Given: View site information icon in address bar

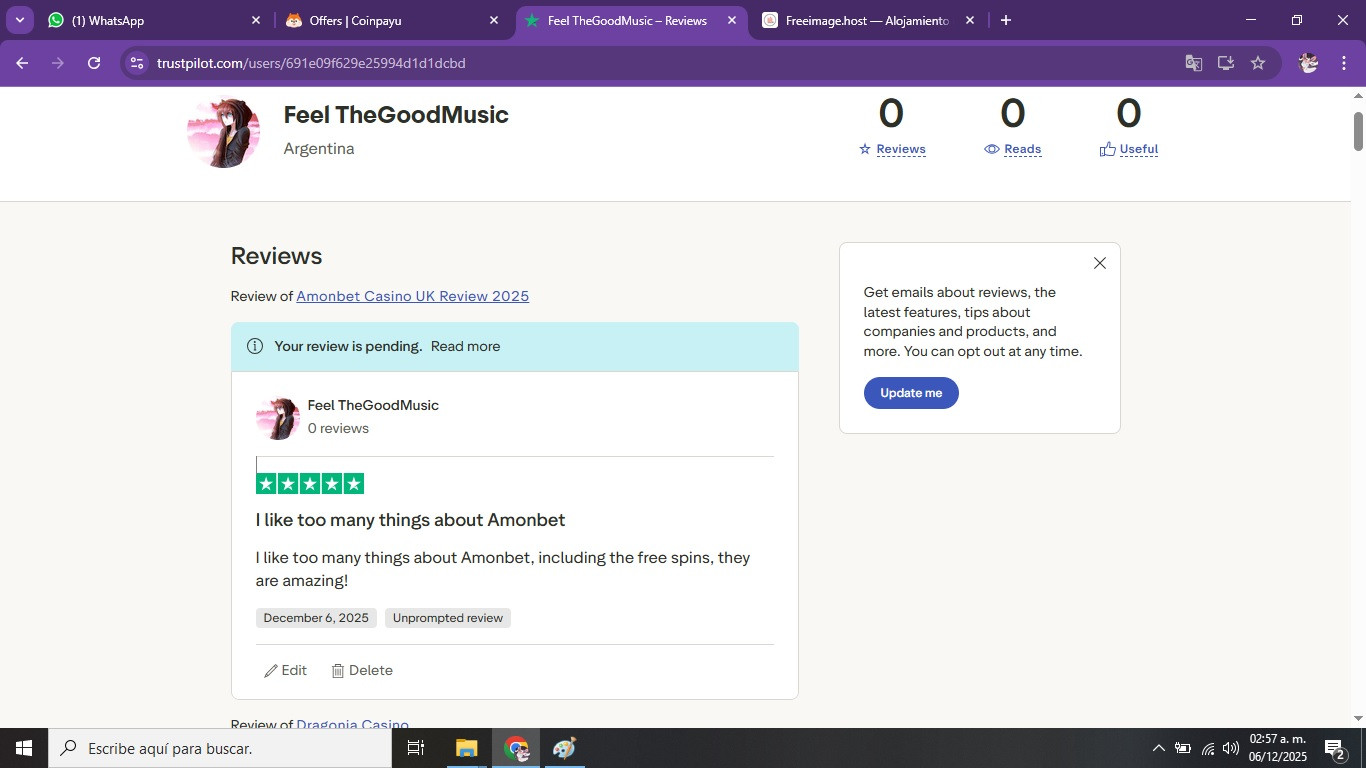Looking at the screenshot, I should click(x=137, y=63).
